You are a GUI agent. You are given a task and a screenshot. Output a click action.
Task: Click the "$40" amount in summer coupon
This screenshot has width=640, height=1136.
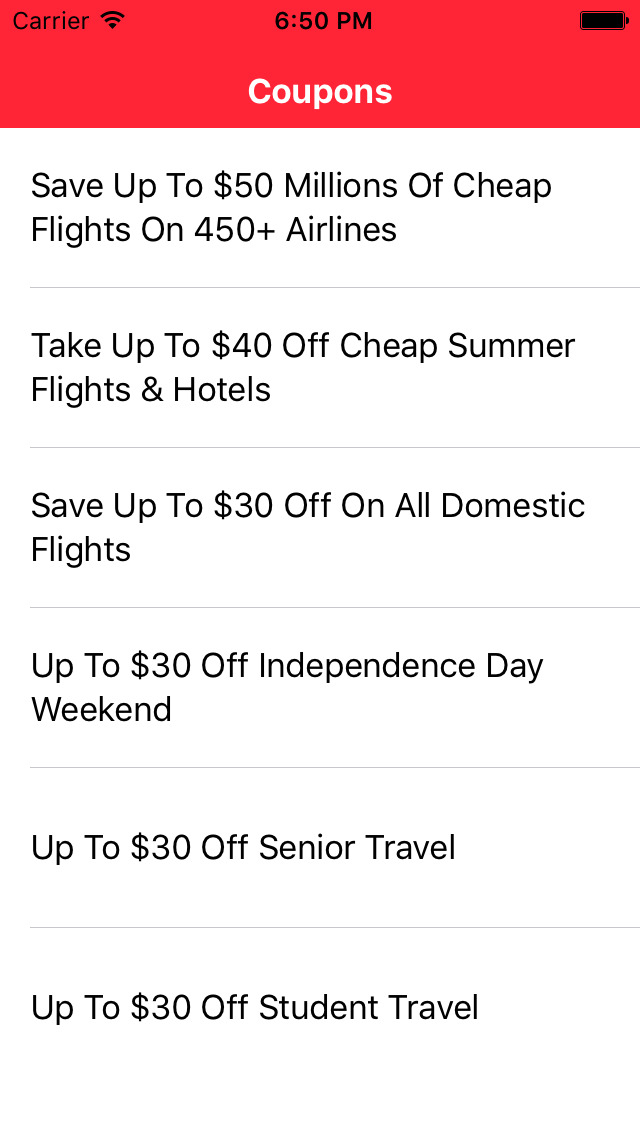(x=242, y=346)
